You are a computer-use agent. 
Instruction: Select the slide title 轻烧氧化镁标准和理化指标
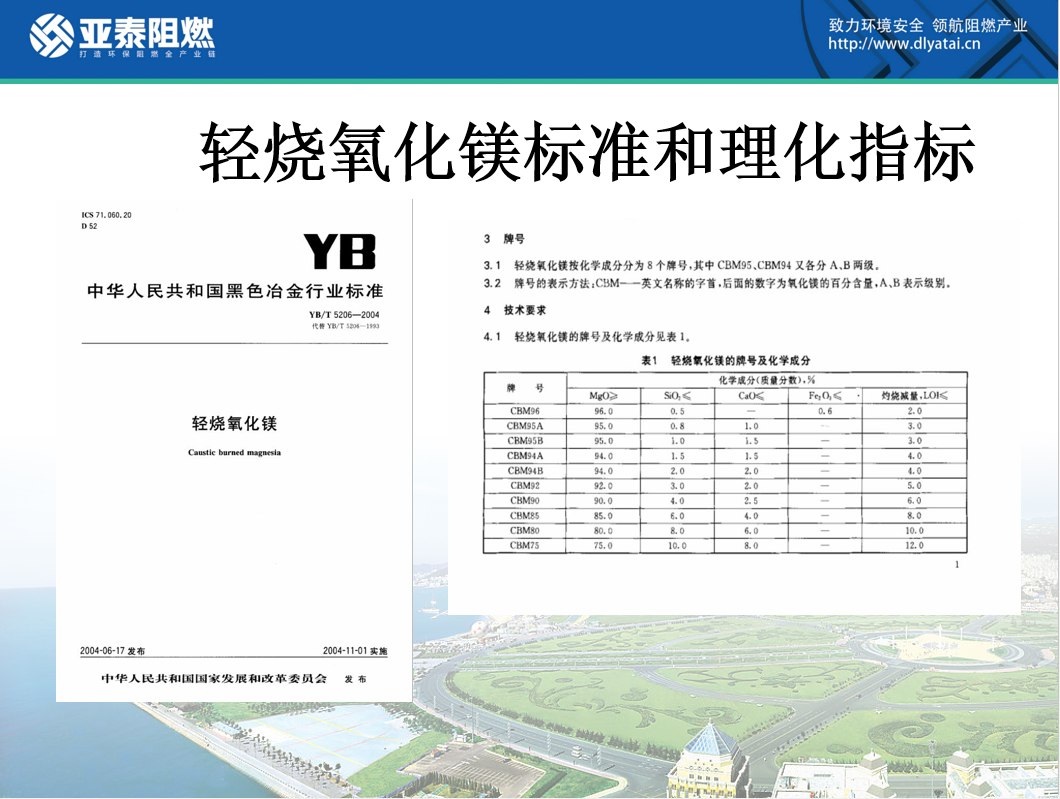tap(587, 151)
